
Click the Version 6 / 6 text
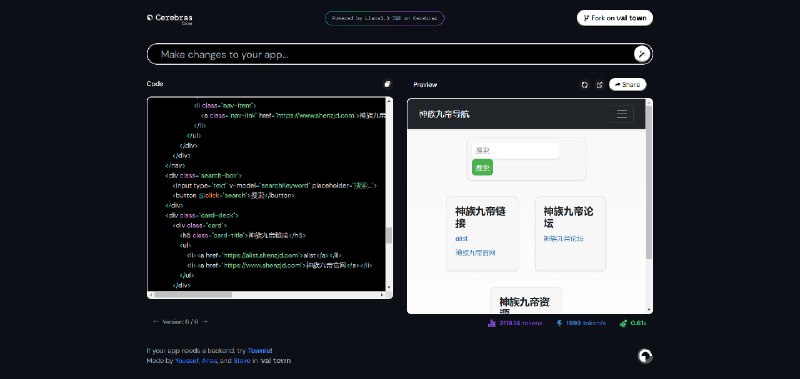point(180,322)
